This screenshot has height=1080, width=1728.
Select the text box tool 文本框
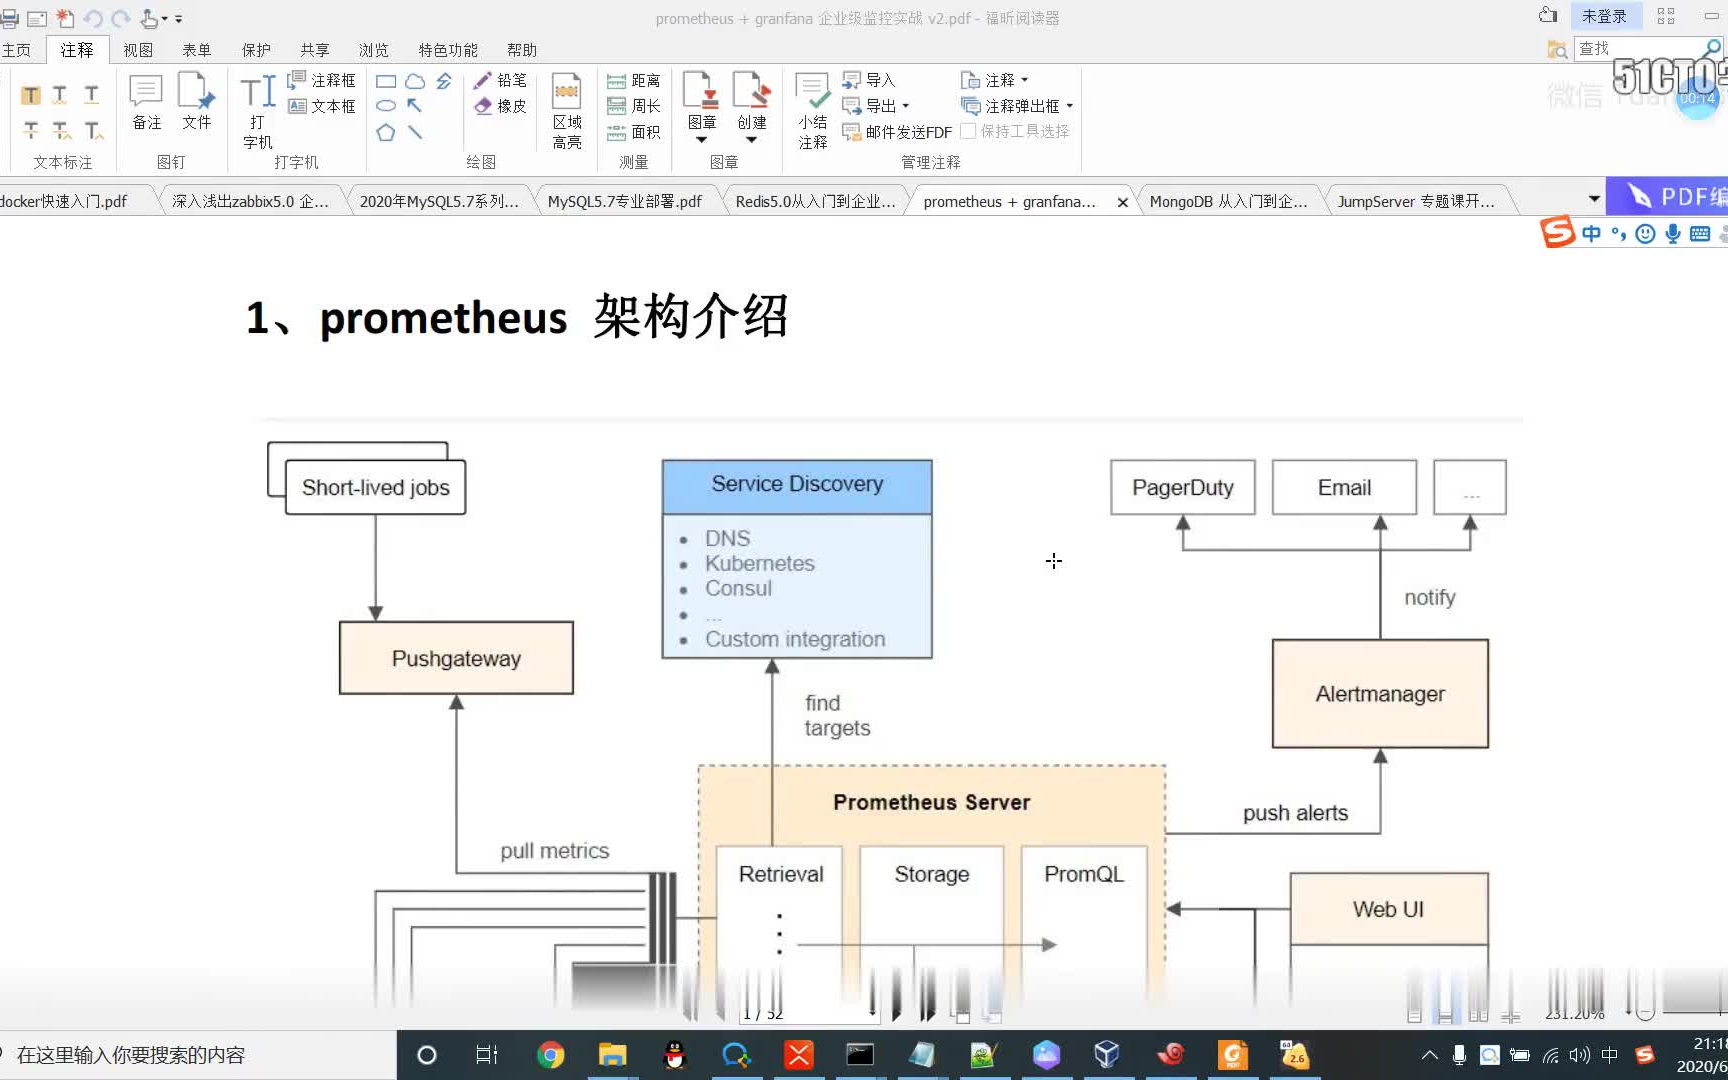321,106
